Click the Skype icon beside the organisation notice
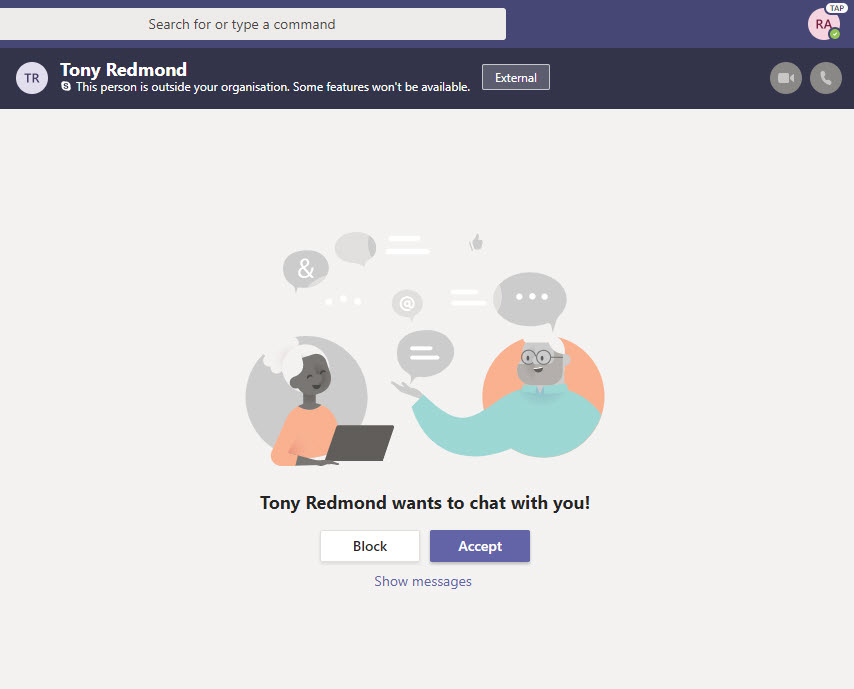Viewport: 854px width, 689px height. point(66,88)
